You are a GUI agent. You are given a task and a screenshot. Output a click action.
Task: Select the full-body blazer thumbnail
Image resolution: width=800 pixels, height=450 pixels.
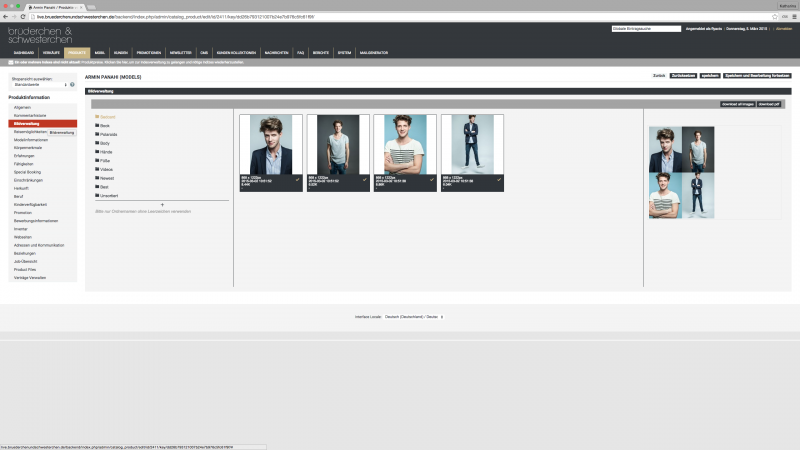(x=472, y=144)
